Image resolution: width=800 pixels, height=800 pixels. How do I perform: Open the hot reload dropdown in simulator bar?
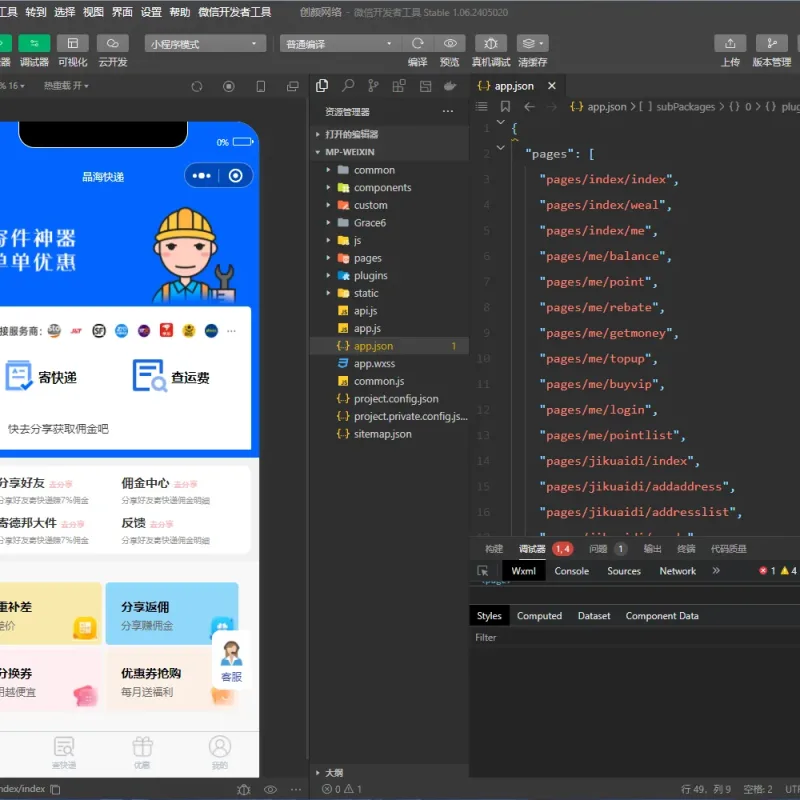pos(66,86)
